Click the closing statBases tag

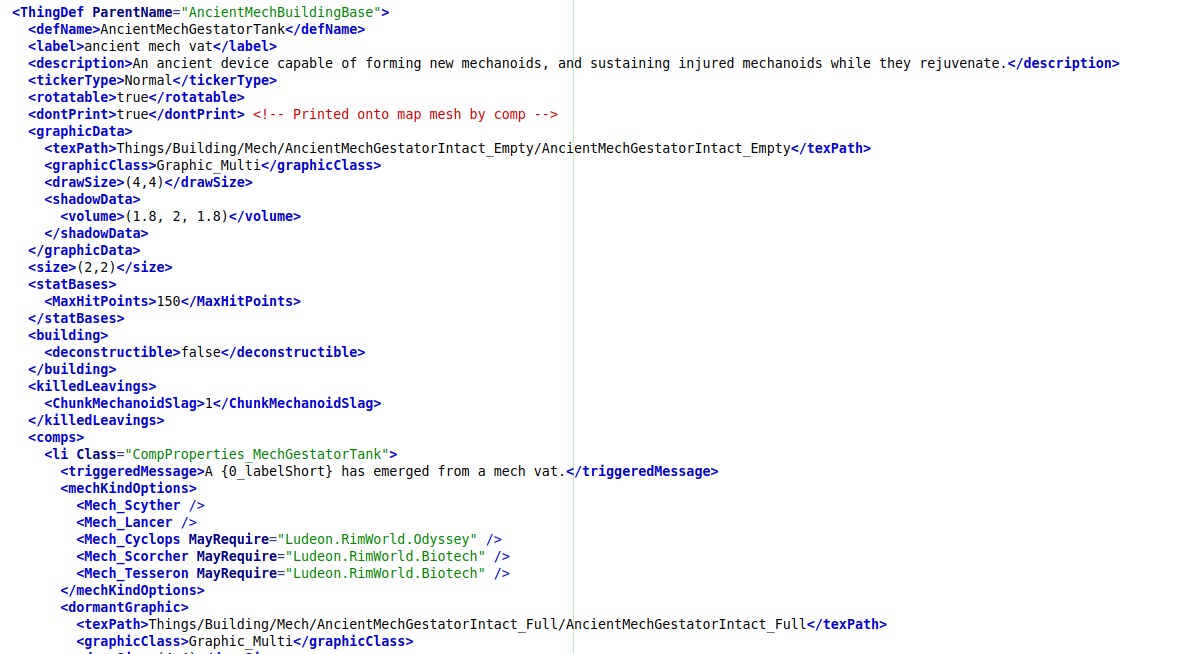[x=76, y=319]
